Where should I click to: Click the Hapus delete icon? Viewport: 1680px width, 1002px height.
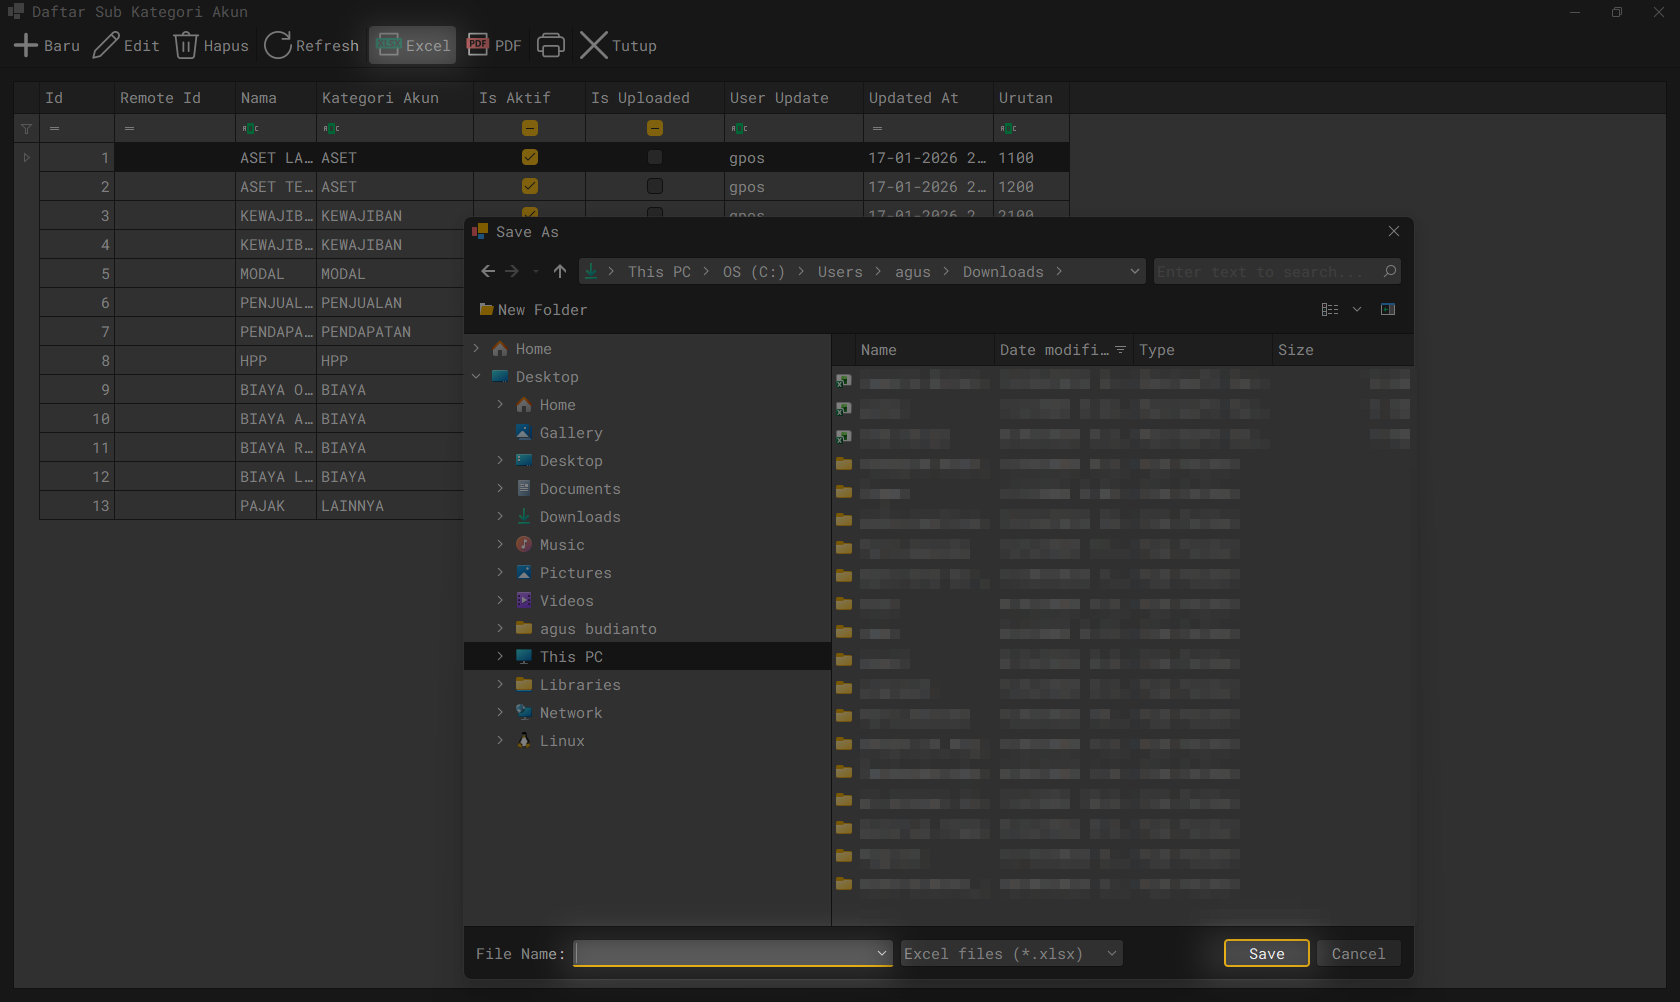(185, 45)
